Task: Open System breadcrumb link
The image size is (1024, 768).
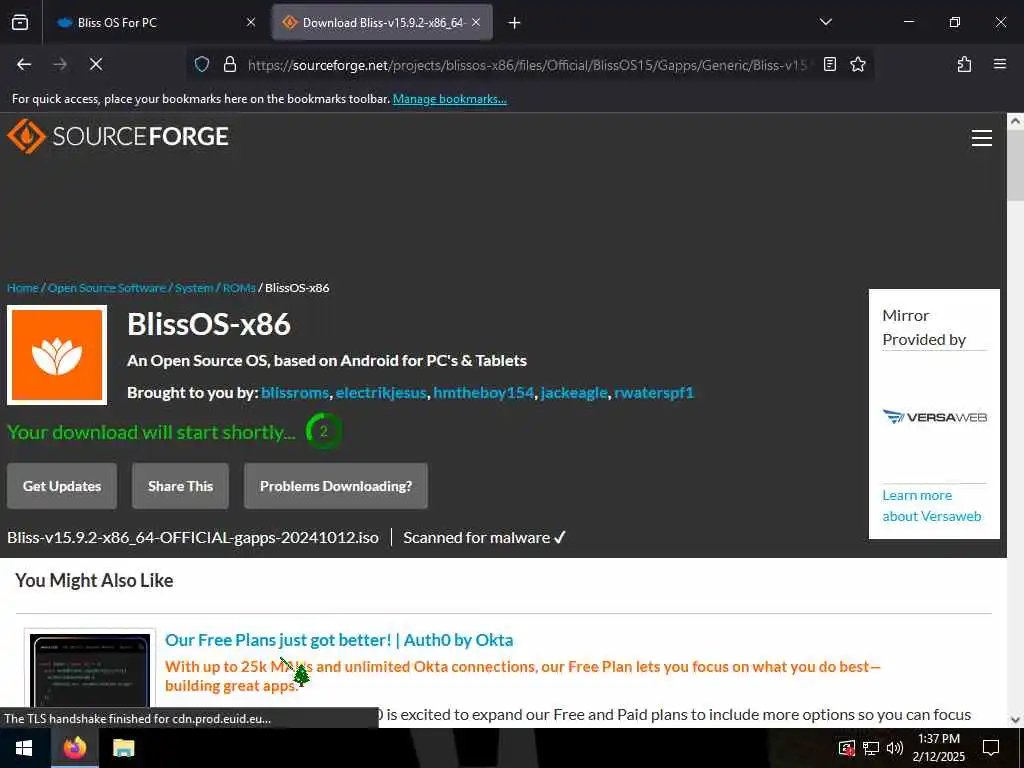Action: (194, 288)
